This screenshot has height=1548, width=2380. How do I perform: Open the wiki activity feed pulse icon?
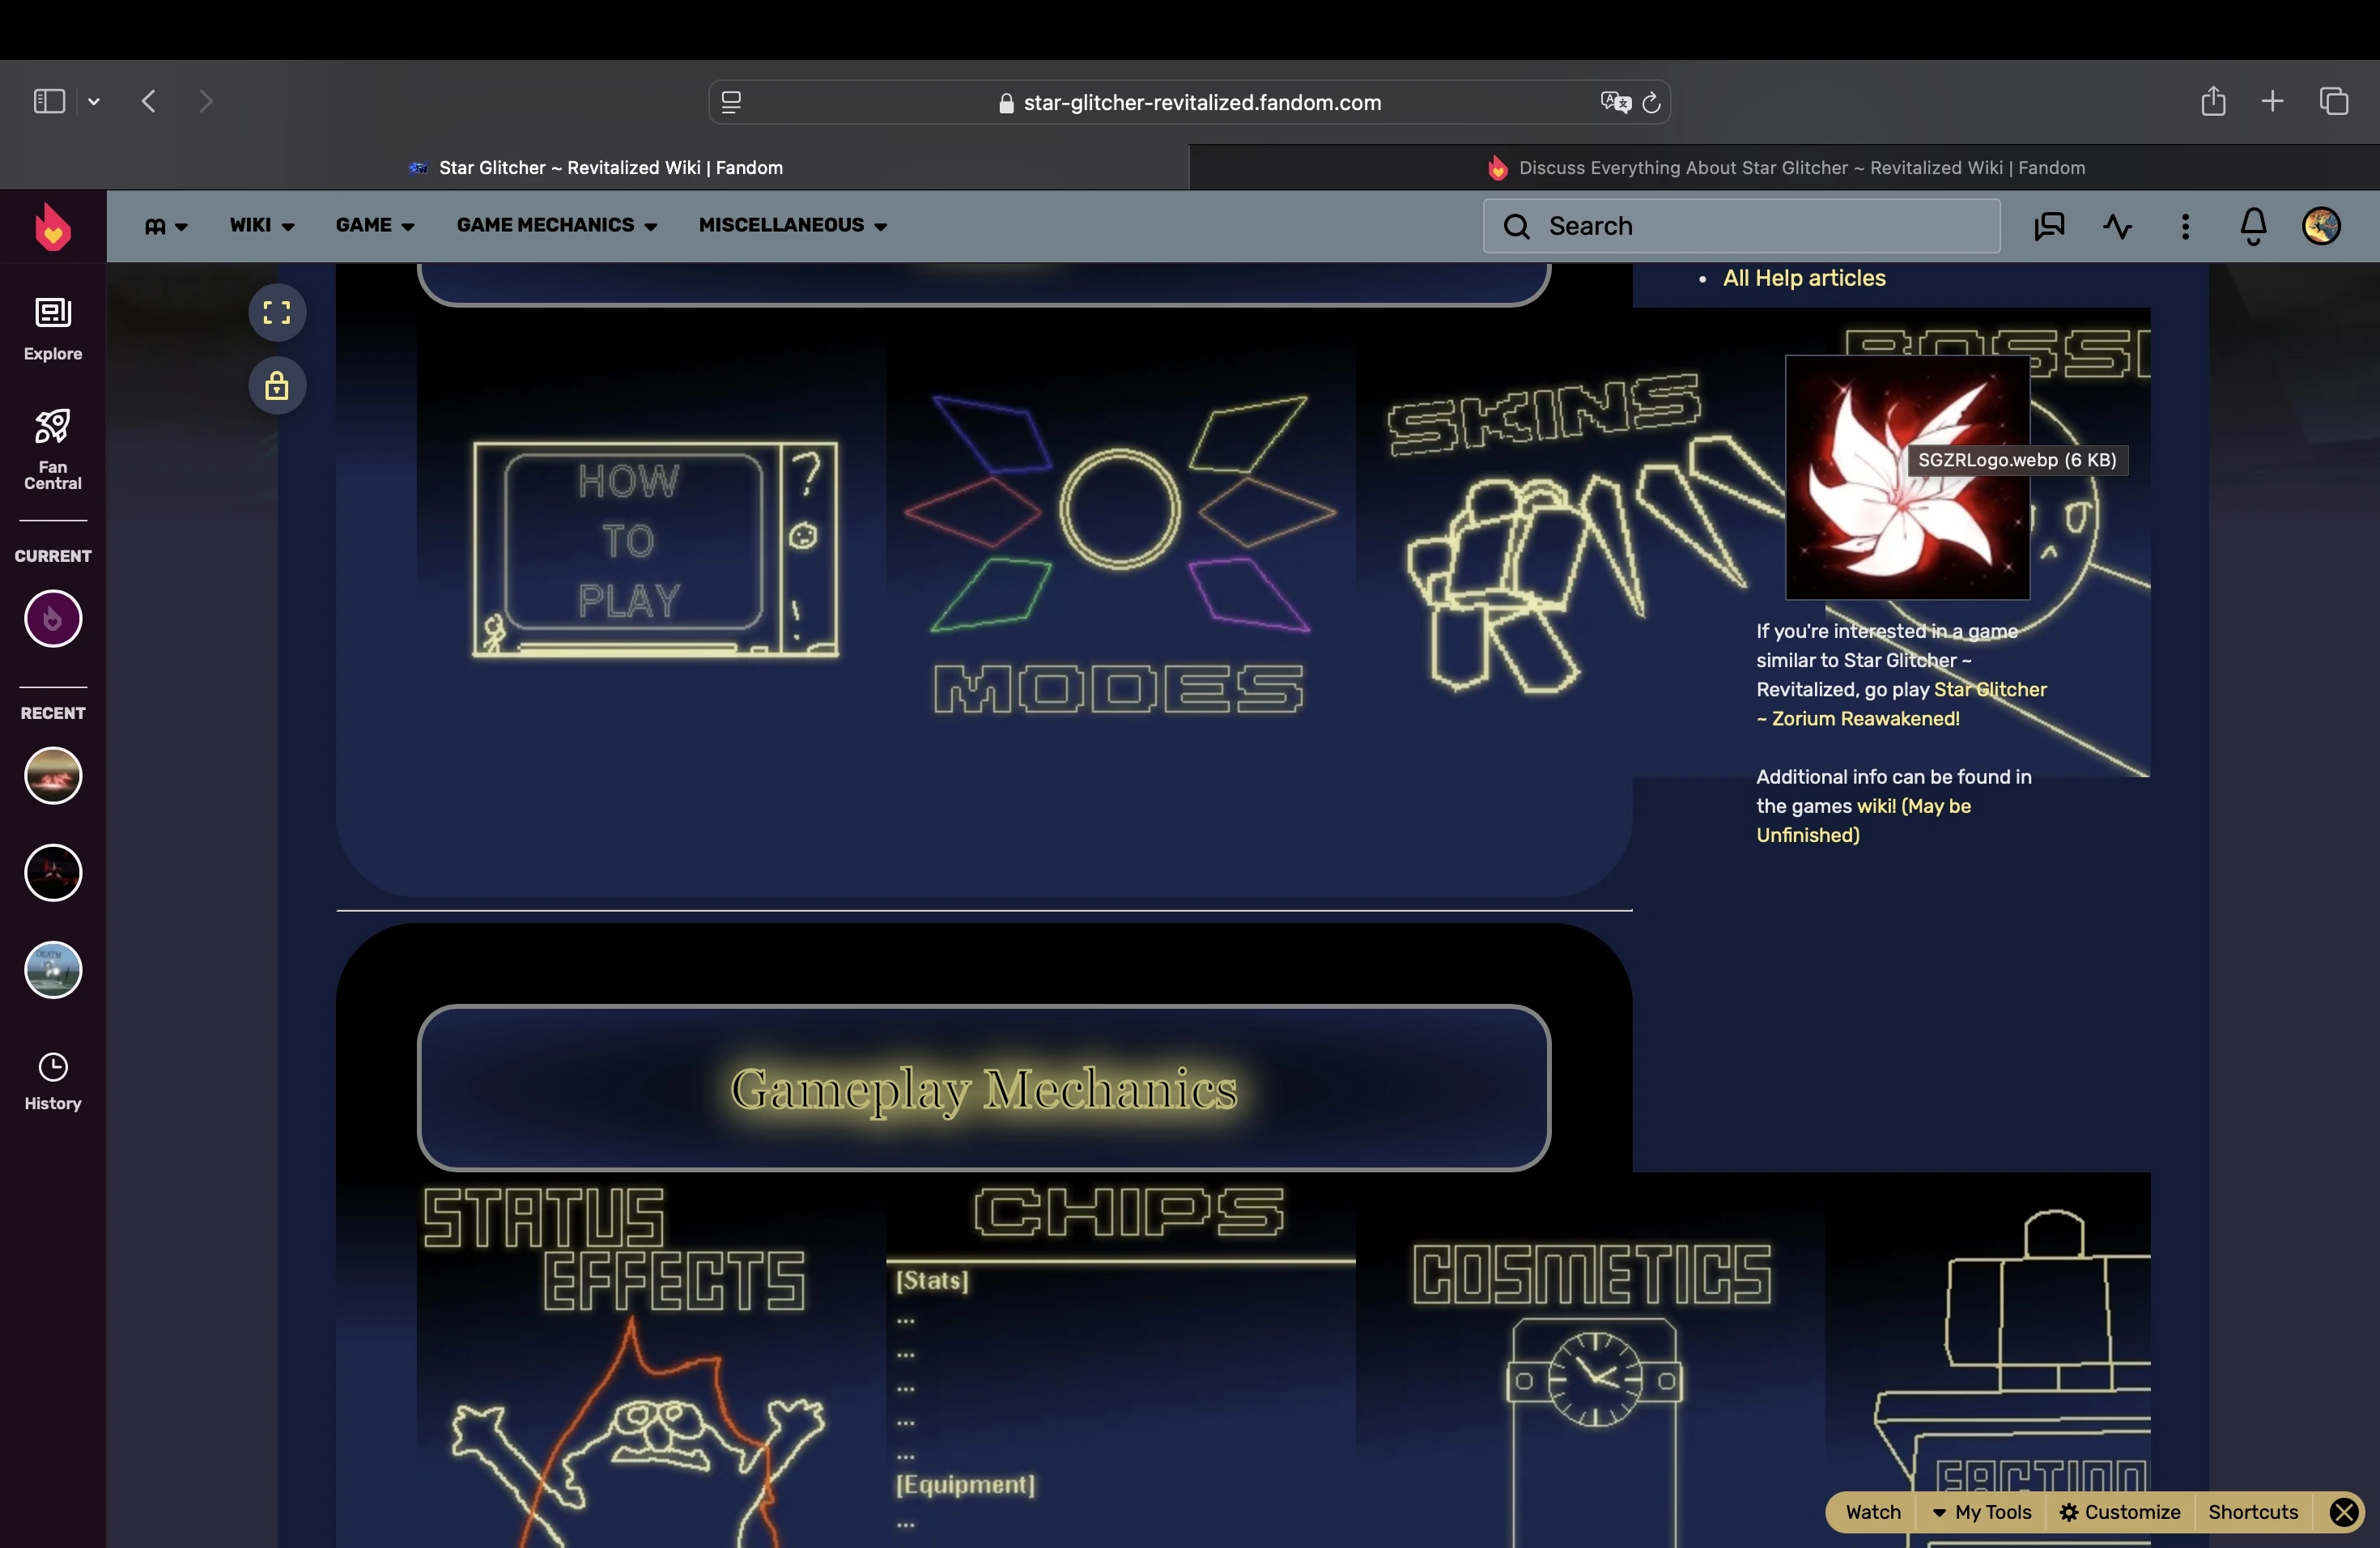[x=2117, y=226]
